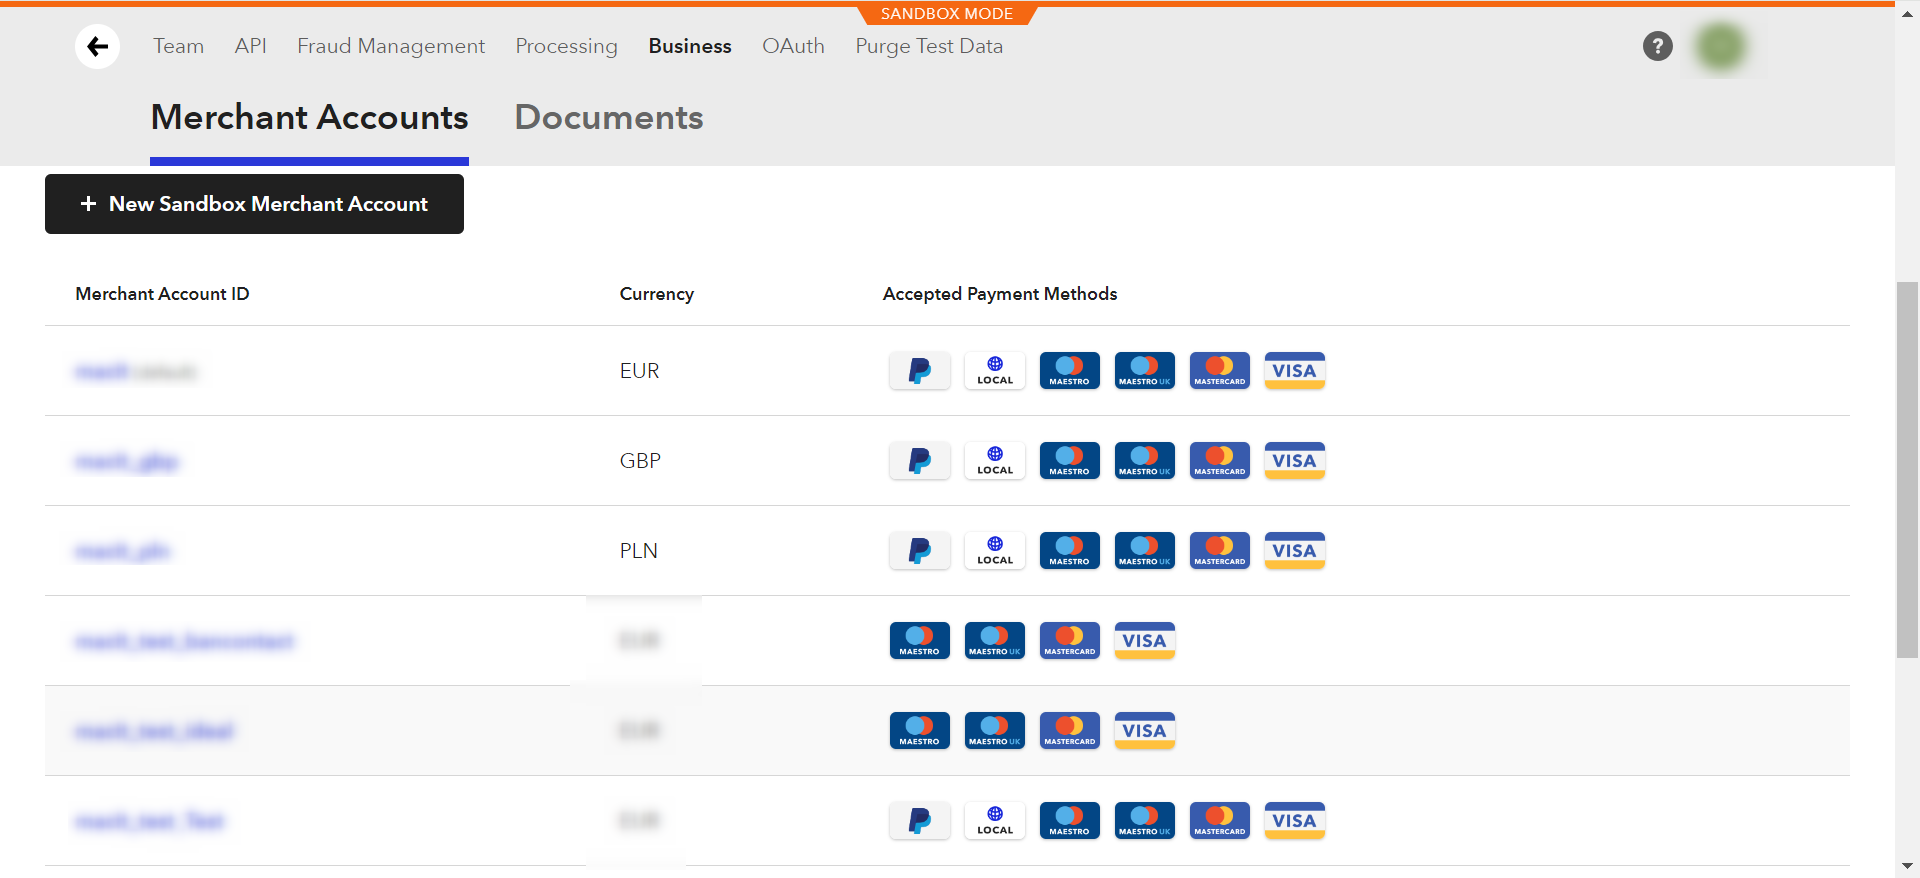Click the Visa icon in the PLN row
The image size is (1920, 878).
(x=1295, y=551)
